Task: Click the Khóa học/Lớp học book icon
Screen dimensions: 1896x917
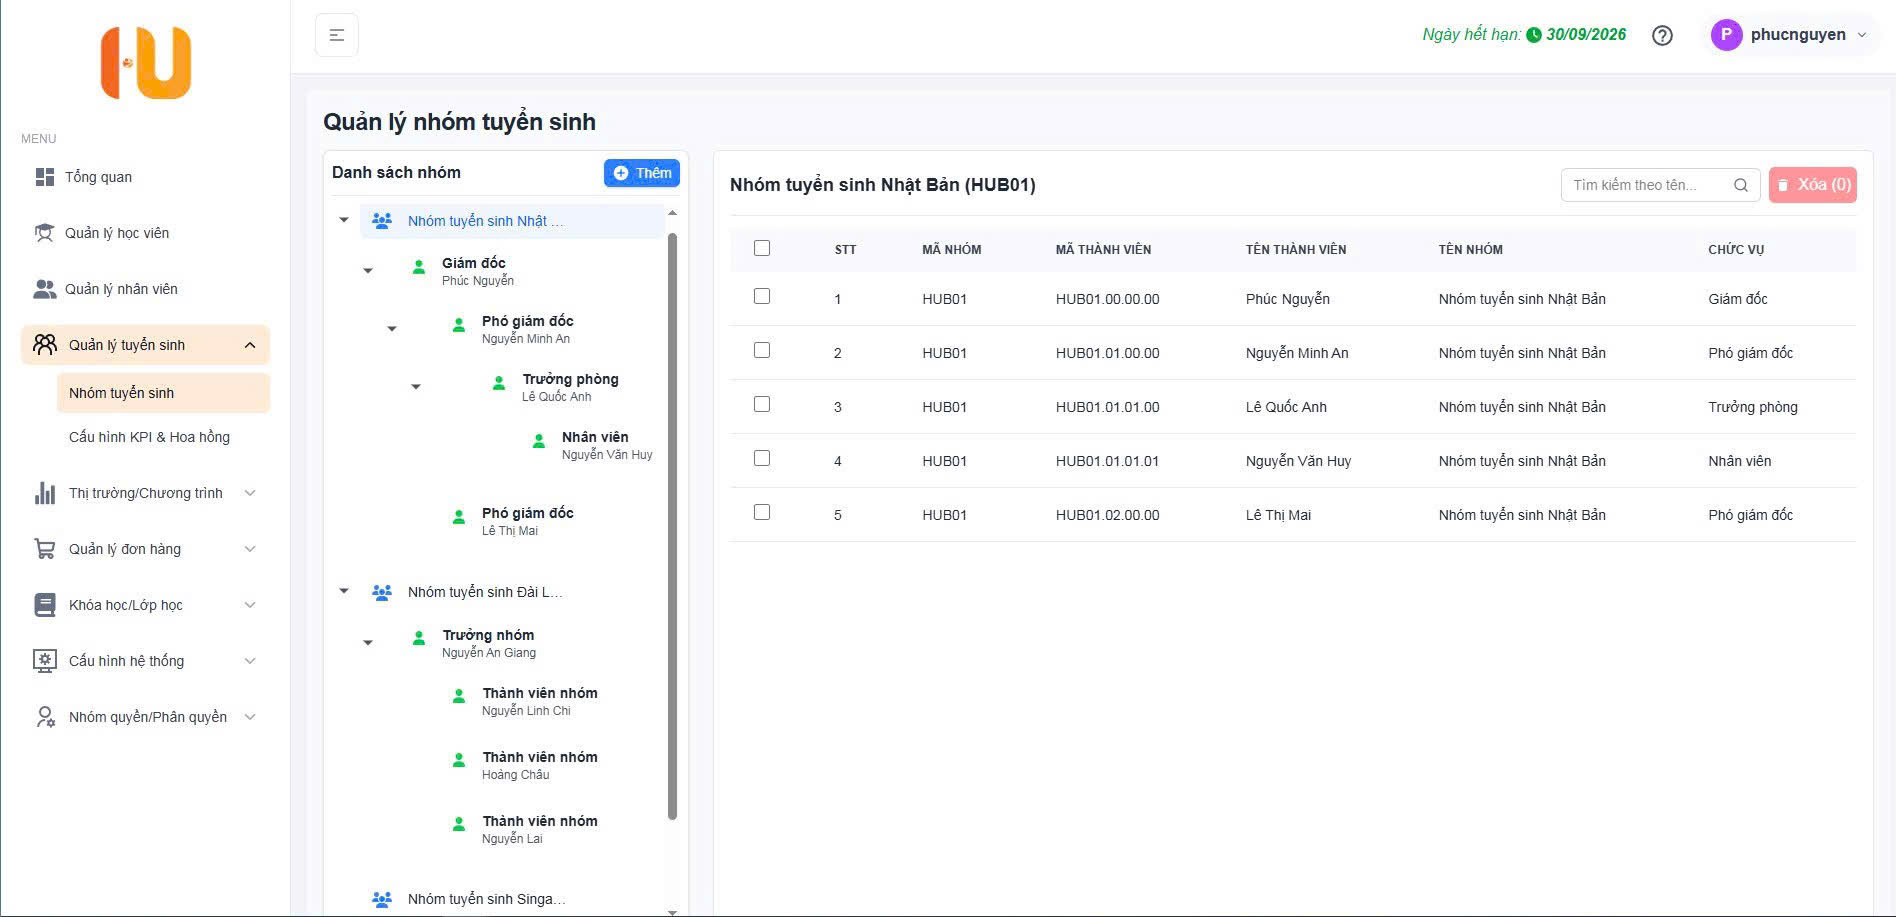Action: pos(44,605)
